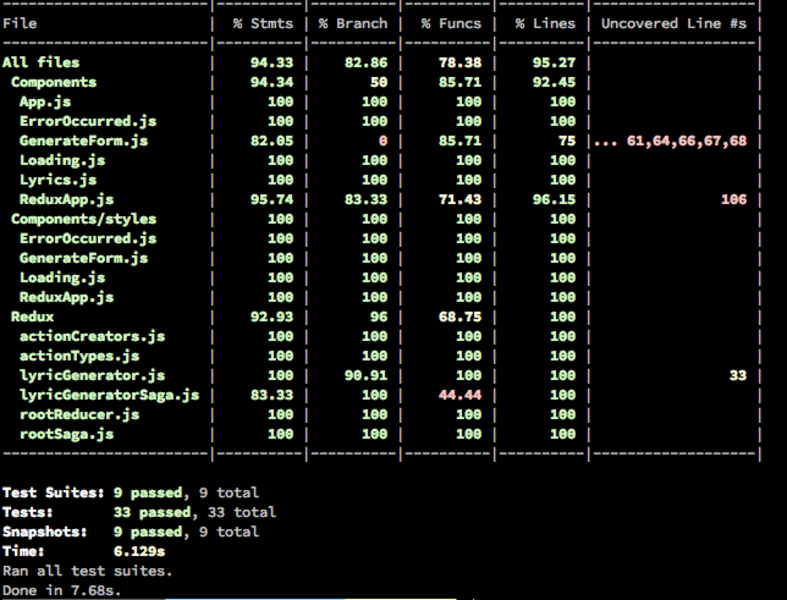Click the 'actionTypes.js' file name
Screen dimensions: 787x600
tap(79, 356)
